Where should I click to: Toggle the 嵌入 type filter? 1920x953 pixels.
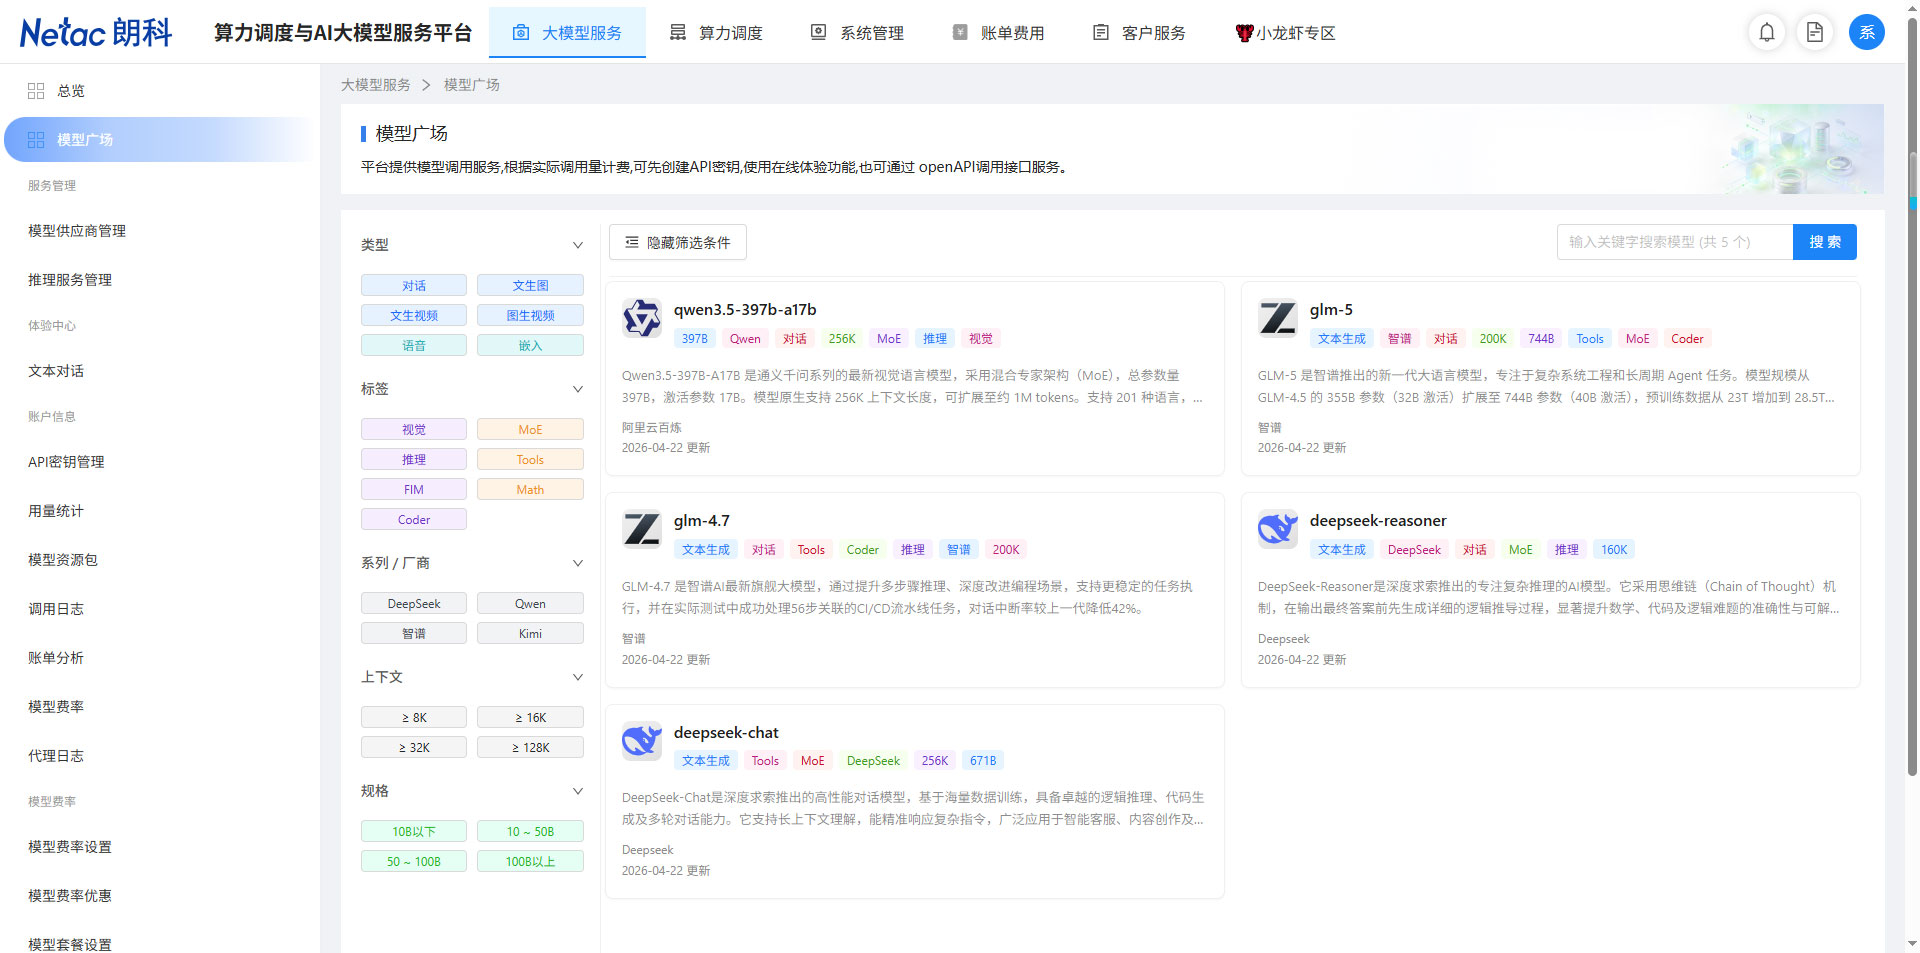[x=530, y=346]
